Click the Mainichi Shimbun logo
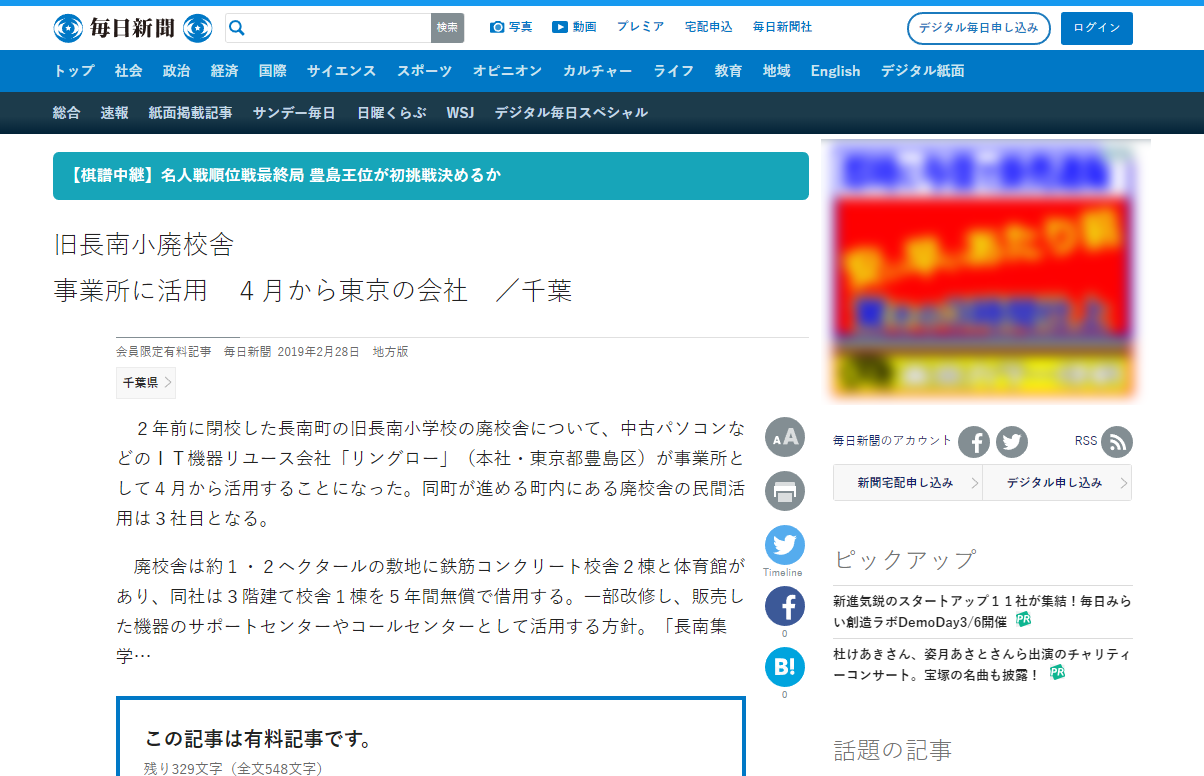Screen dimensions: 1204x776 tap(132, 28)
